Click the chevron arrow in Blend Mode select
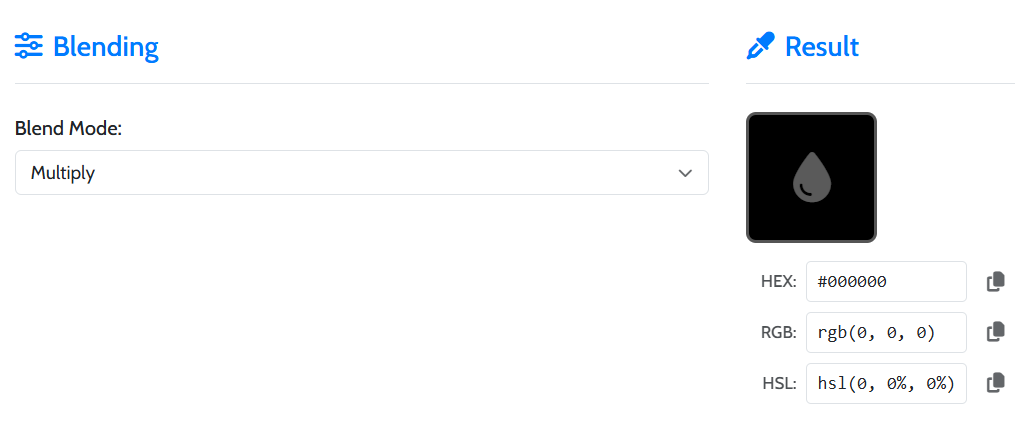Image resolution: width=1023 pixels, height=435 pixels. [685, 173]
